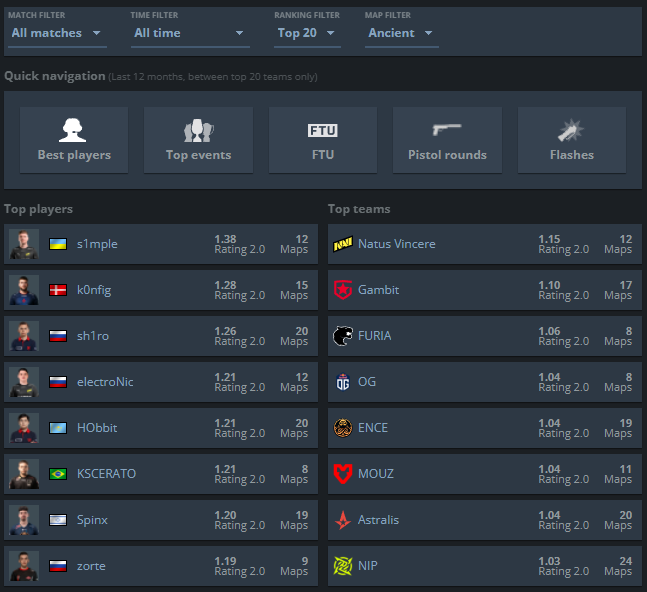Open the Time Filter dropdown
647x592 pixels.
tap(190, 33)
